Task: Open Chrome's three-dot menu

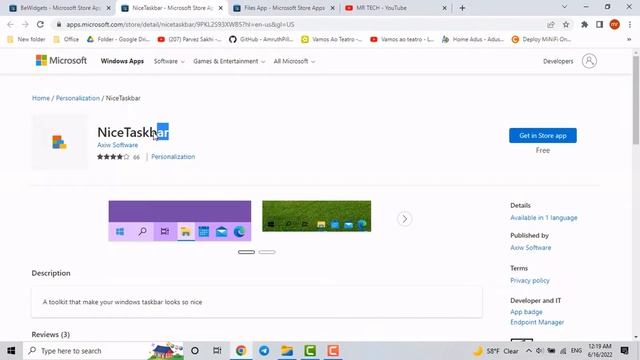Action: pos(631,24)
